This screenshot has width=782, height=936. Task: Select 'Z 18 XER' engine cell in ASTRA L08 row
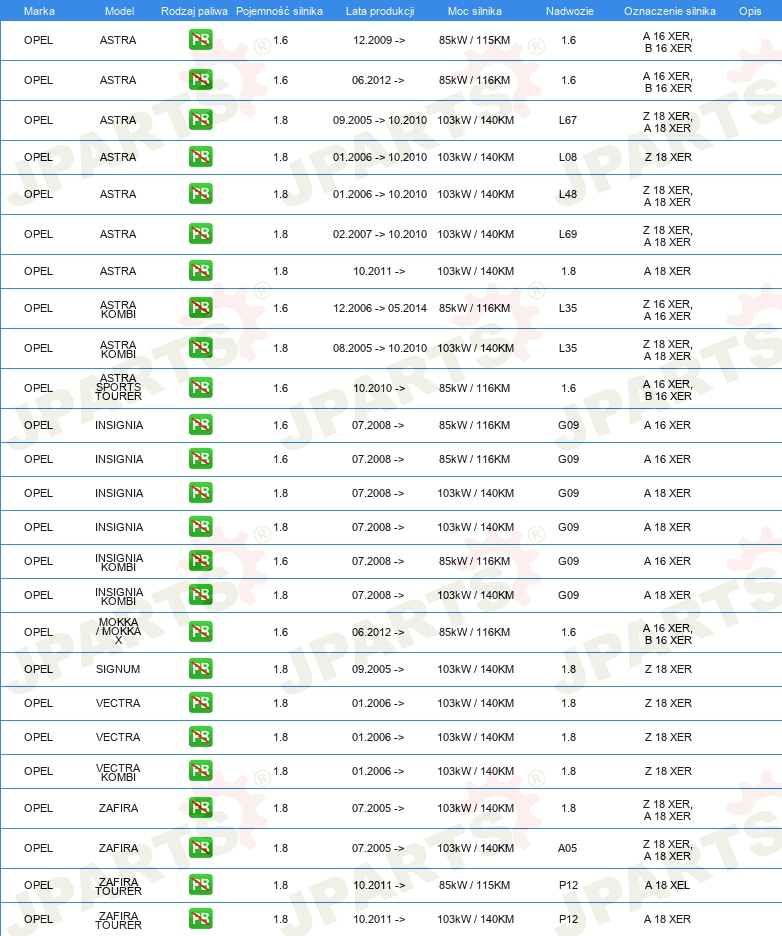point(668,157)
